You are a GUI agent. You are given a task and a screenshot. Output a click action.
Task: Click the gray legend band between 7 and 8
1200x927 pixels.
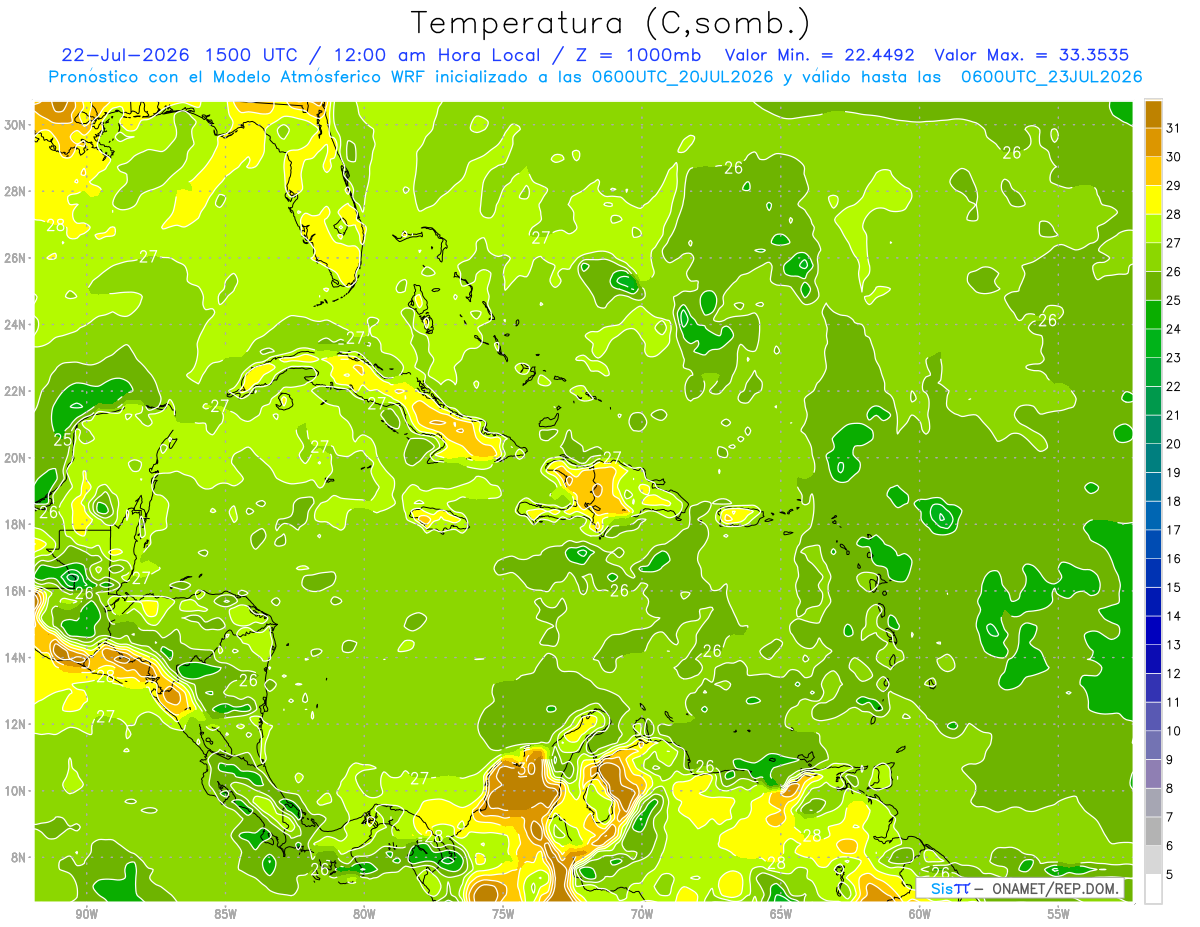pos(1153,802)
